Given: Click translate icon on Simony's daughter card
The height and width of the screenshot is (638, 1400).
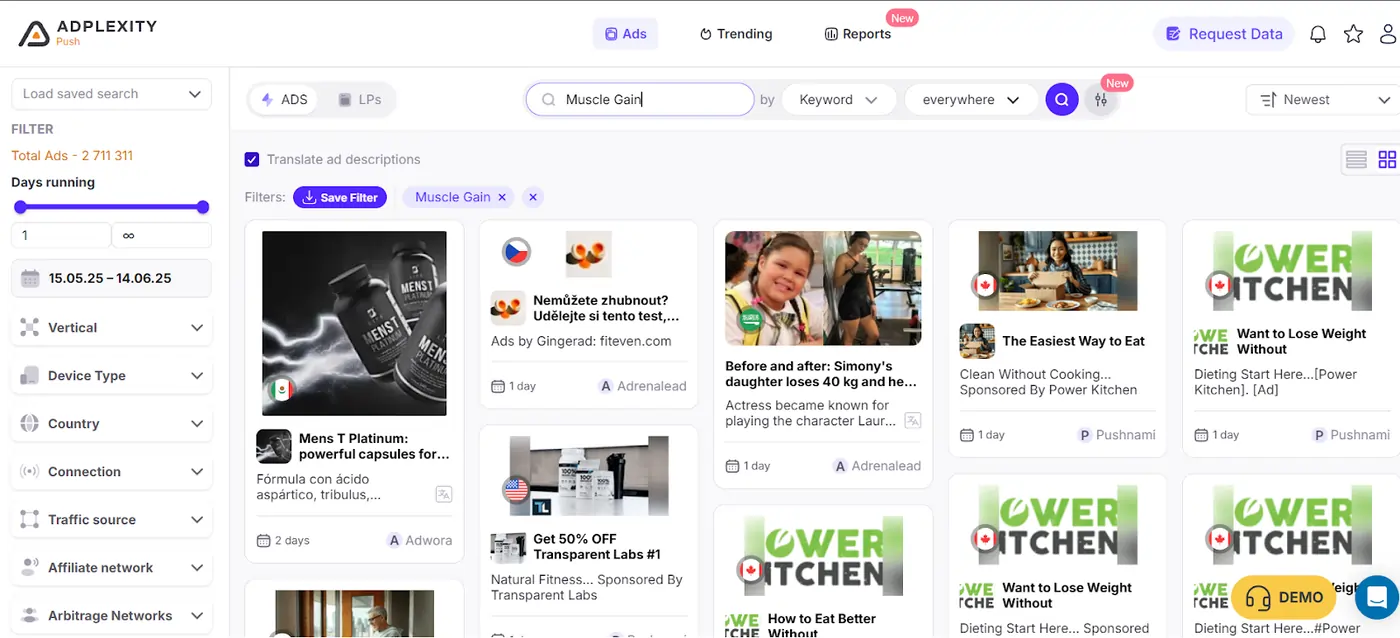Looking at the screenshot, I should click(x=912, y=421).
